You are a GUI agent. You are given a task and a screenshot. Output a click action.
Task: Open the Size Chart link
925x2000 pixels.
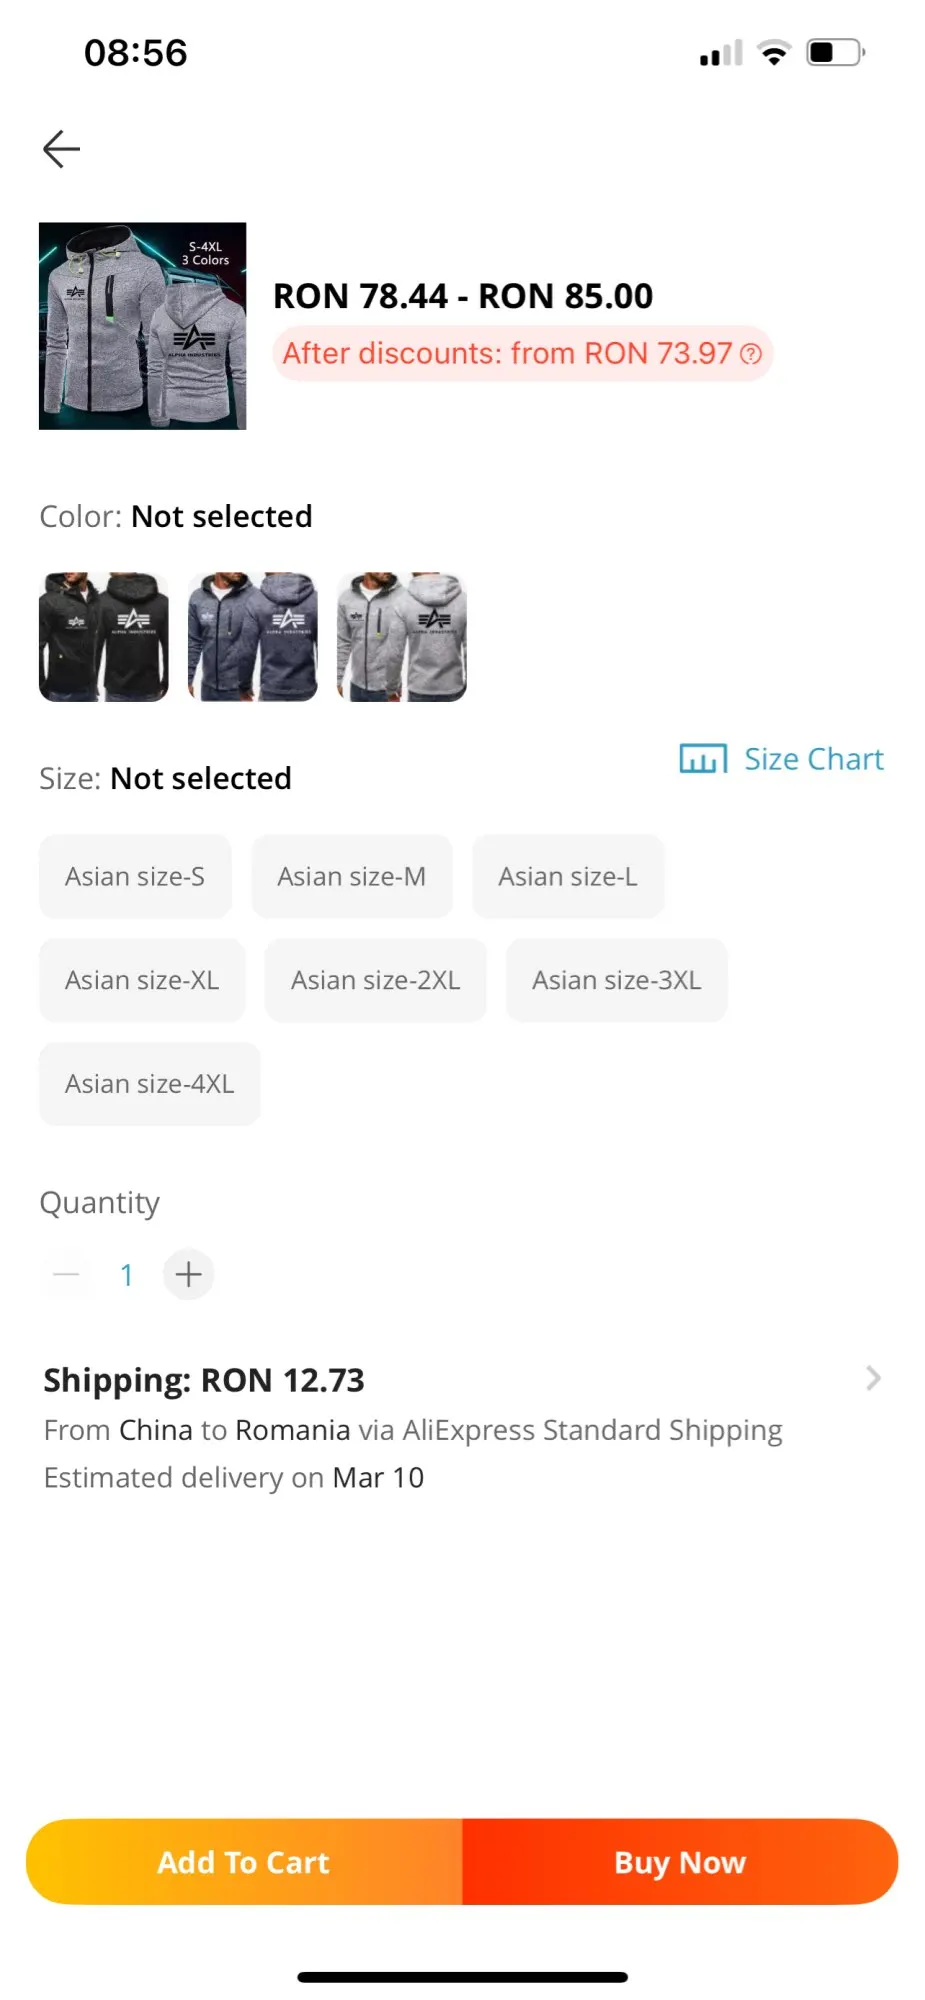coord(814,759)
